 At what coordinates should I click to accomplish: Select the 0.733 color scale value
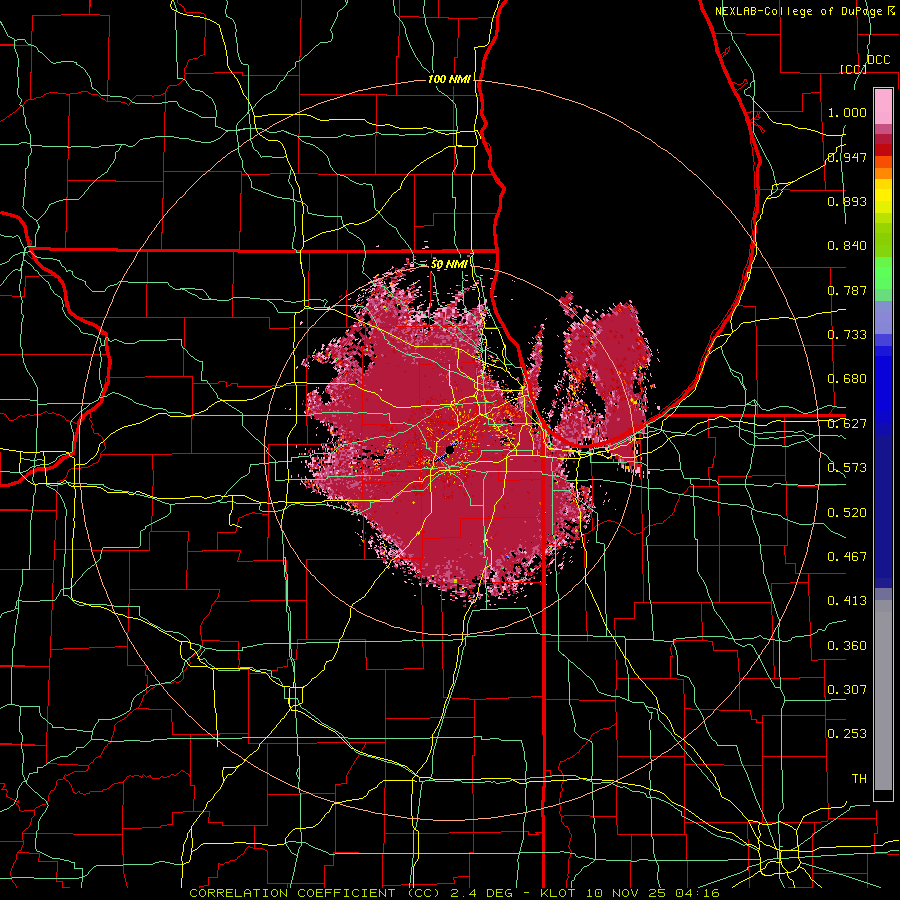click(847, 335)
